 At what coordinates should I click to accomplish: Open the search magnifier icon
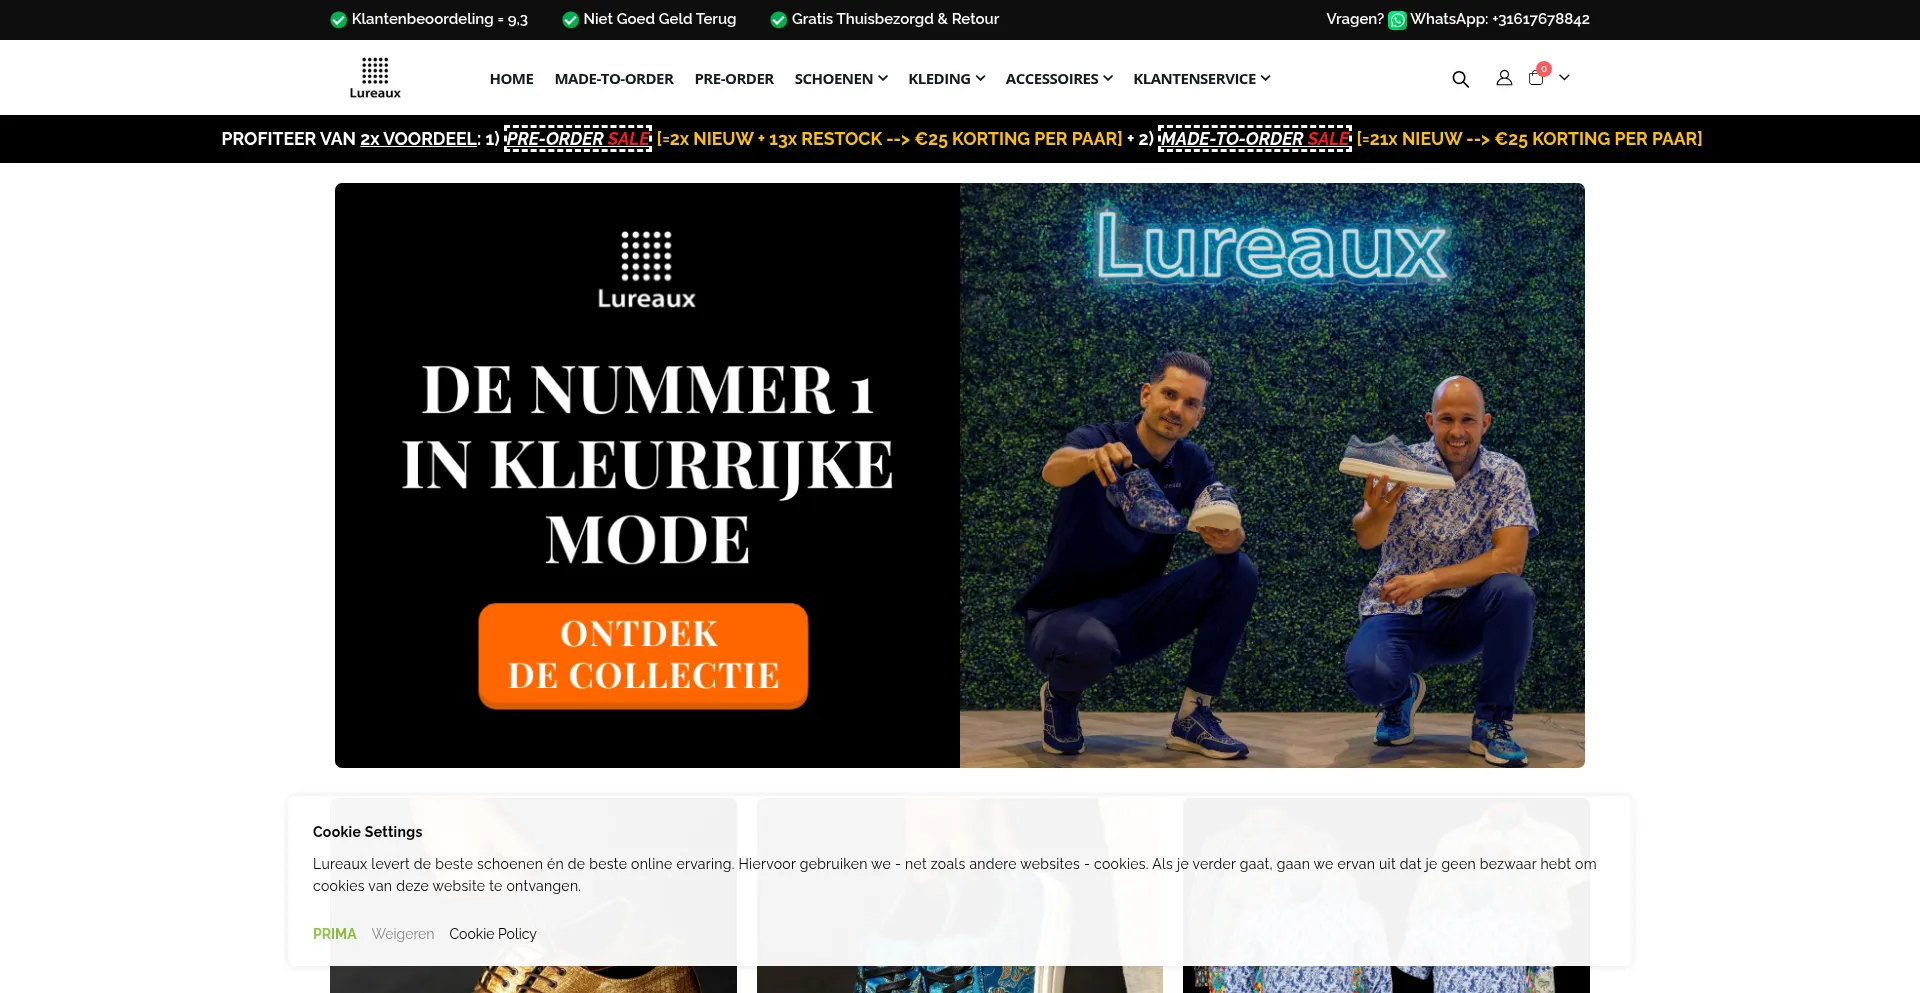(x=1460, y=79)
